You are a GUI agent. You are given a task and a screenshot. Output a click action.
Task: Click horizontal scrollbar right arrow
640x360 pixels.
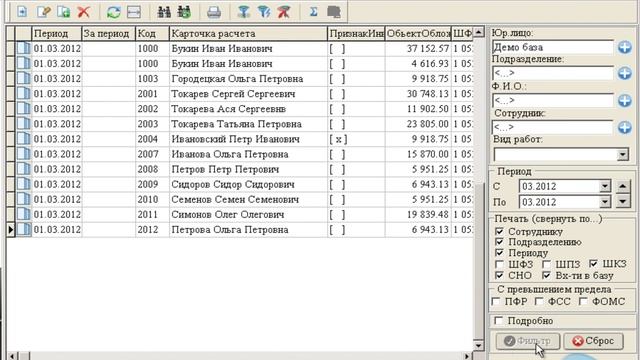point(467,356)
